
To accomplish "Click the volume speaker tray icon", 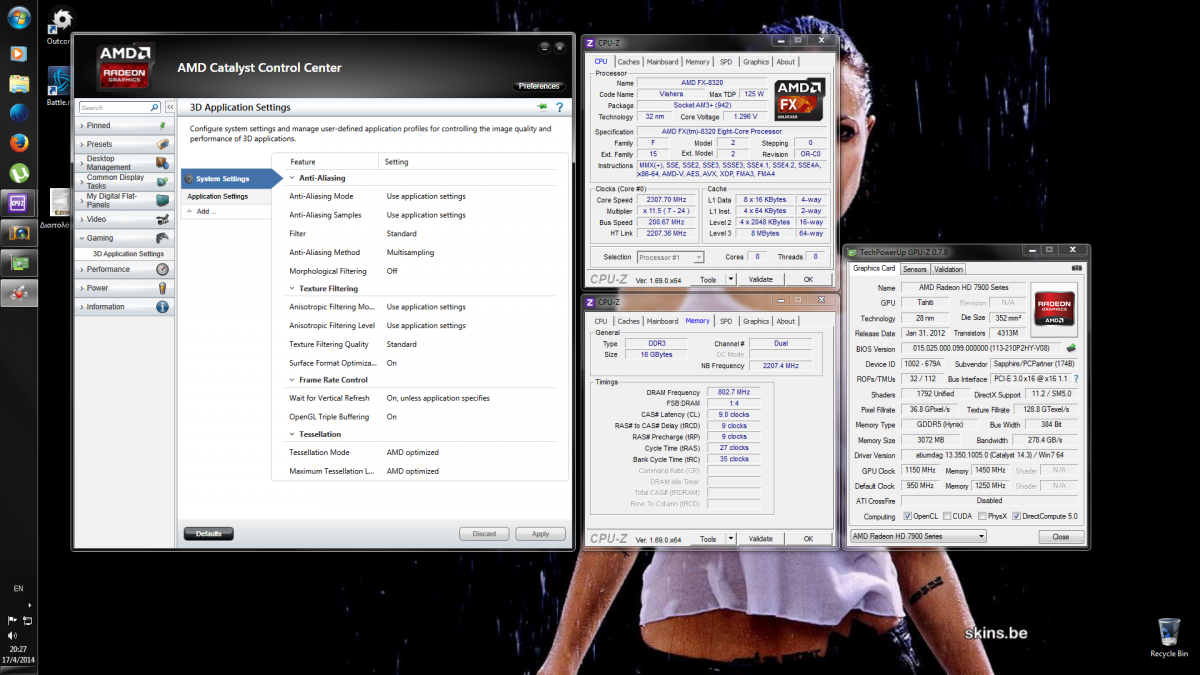I will point(12,635).
